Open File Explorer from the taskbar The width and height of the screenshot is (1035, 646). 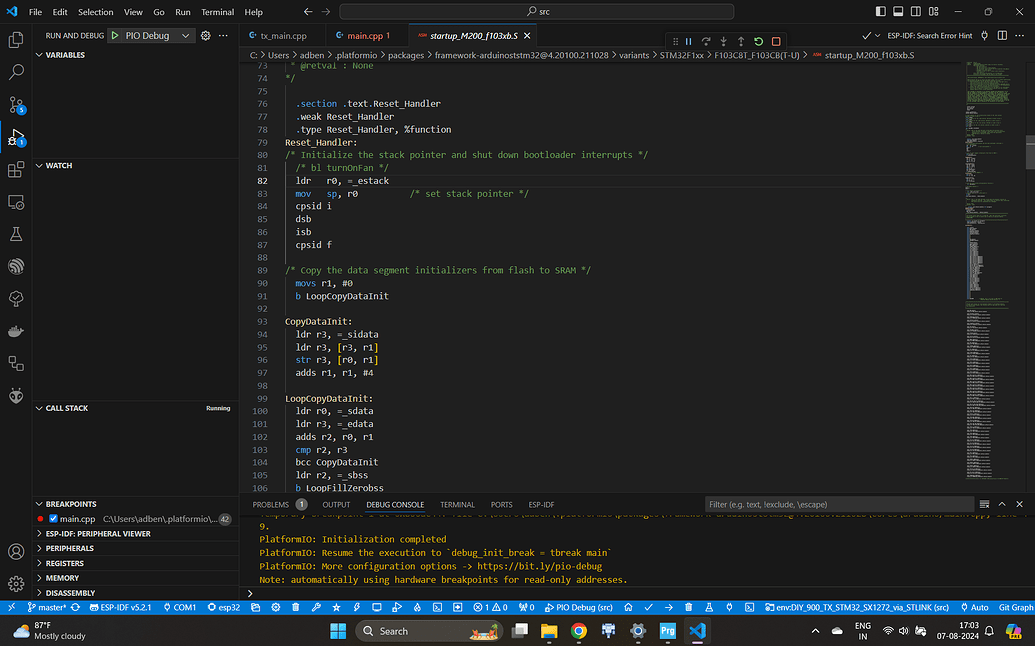[x=549, y=631]
